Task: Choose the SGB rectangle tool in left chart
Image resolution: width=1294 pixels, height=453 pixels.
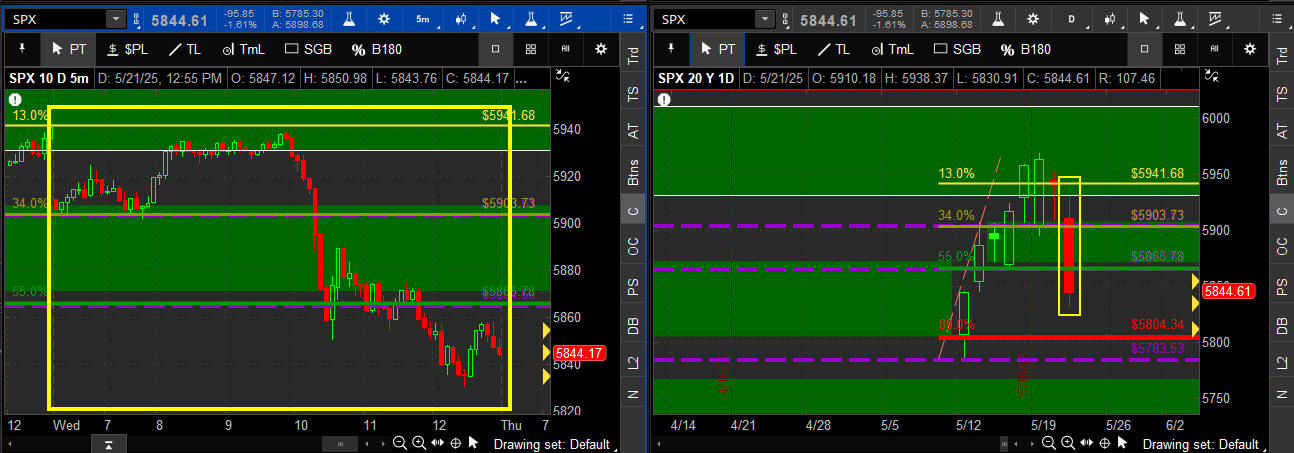Action: [x=311, y=49]
